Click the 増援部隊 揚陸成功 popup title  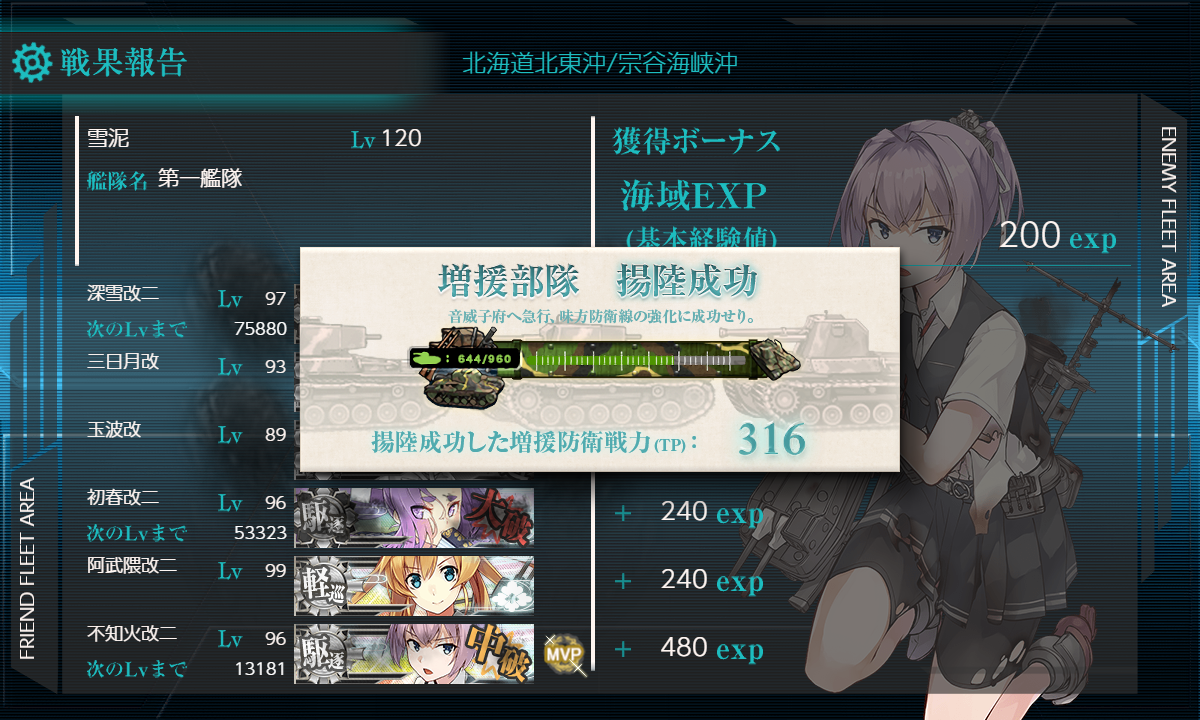598,282
